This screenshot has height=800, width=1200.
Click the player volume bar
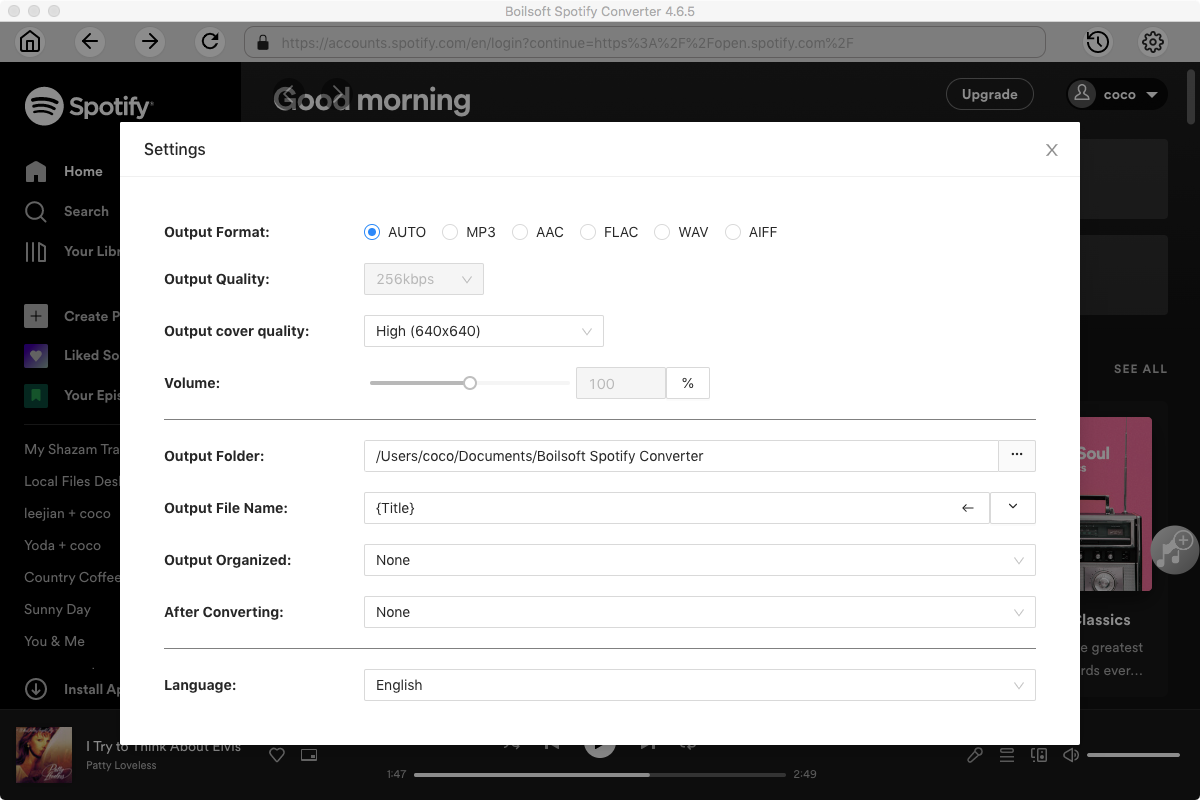[x=1133, y=755]
